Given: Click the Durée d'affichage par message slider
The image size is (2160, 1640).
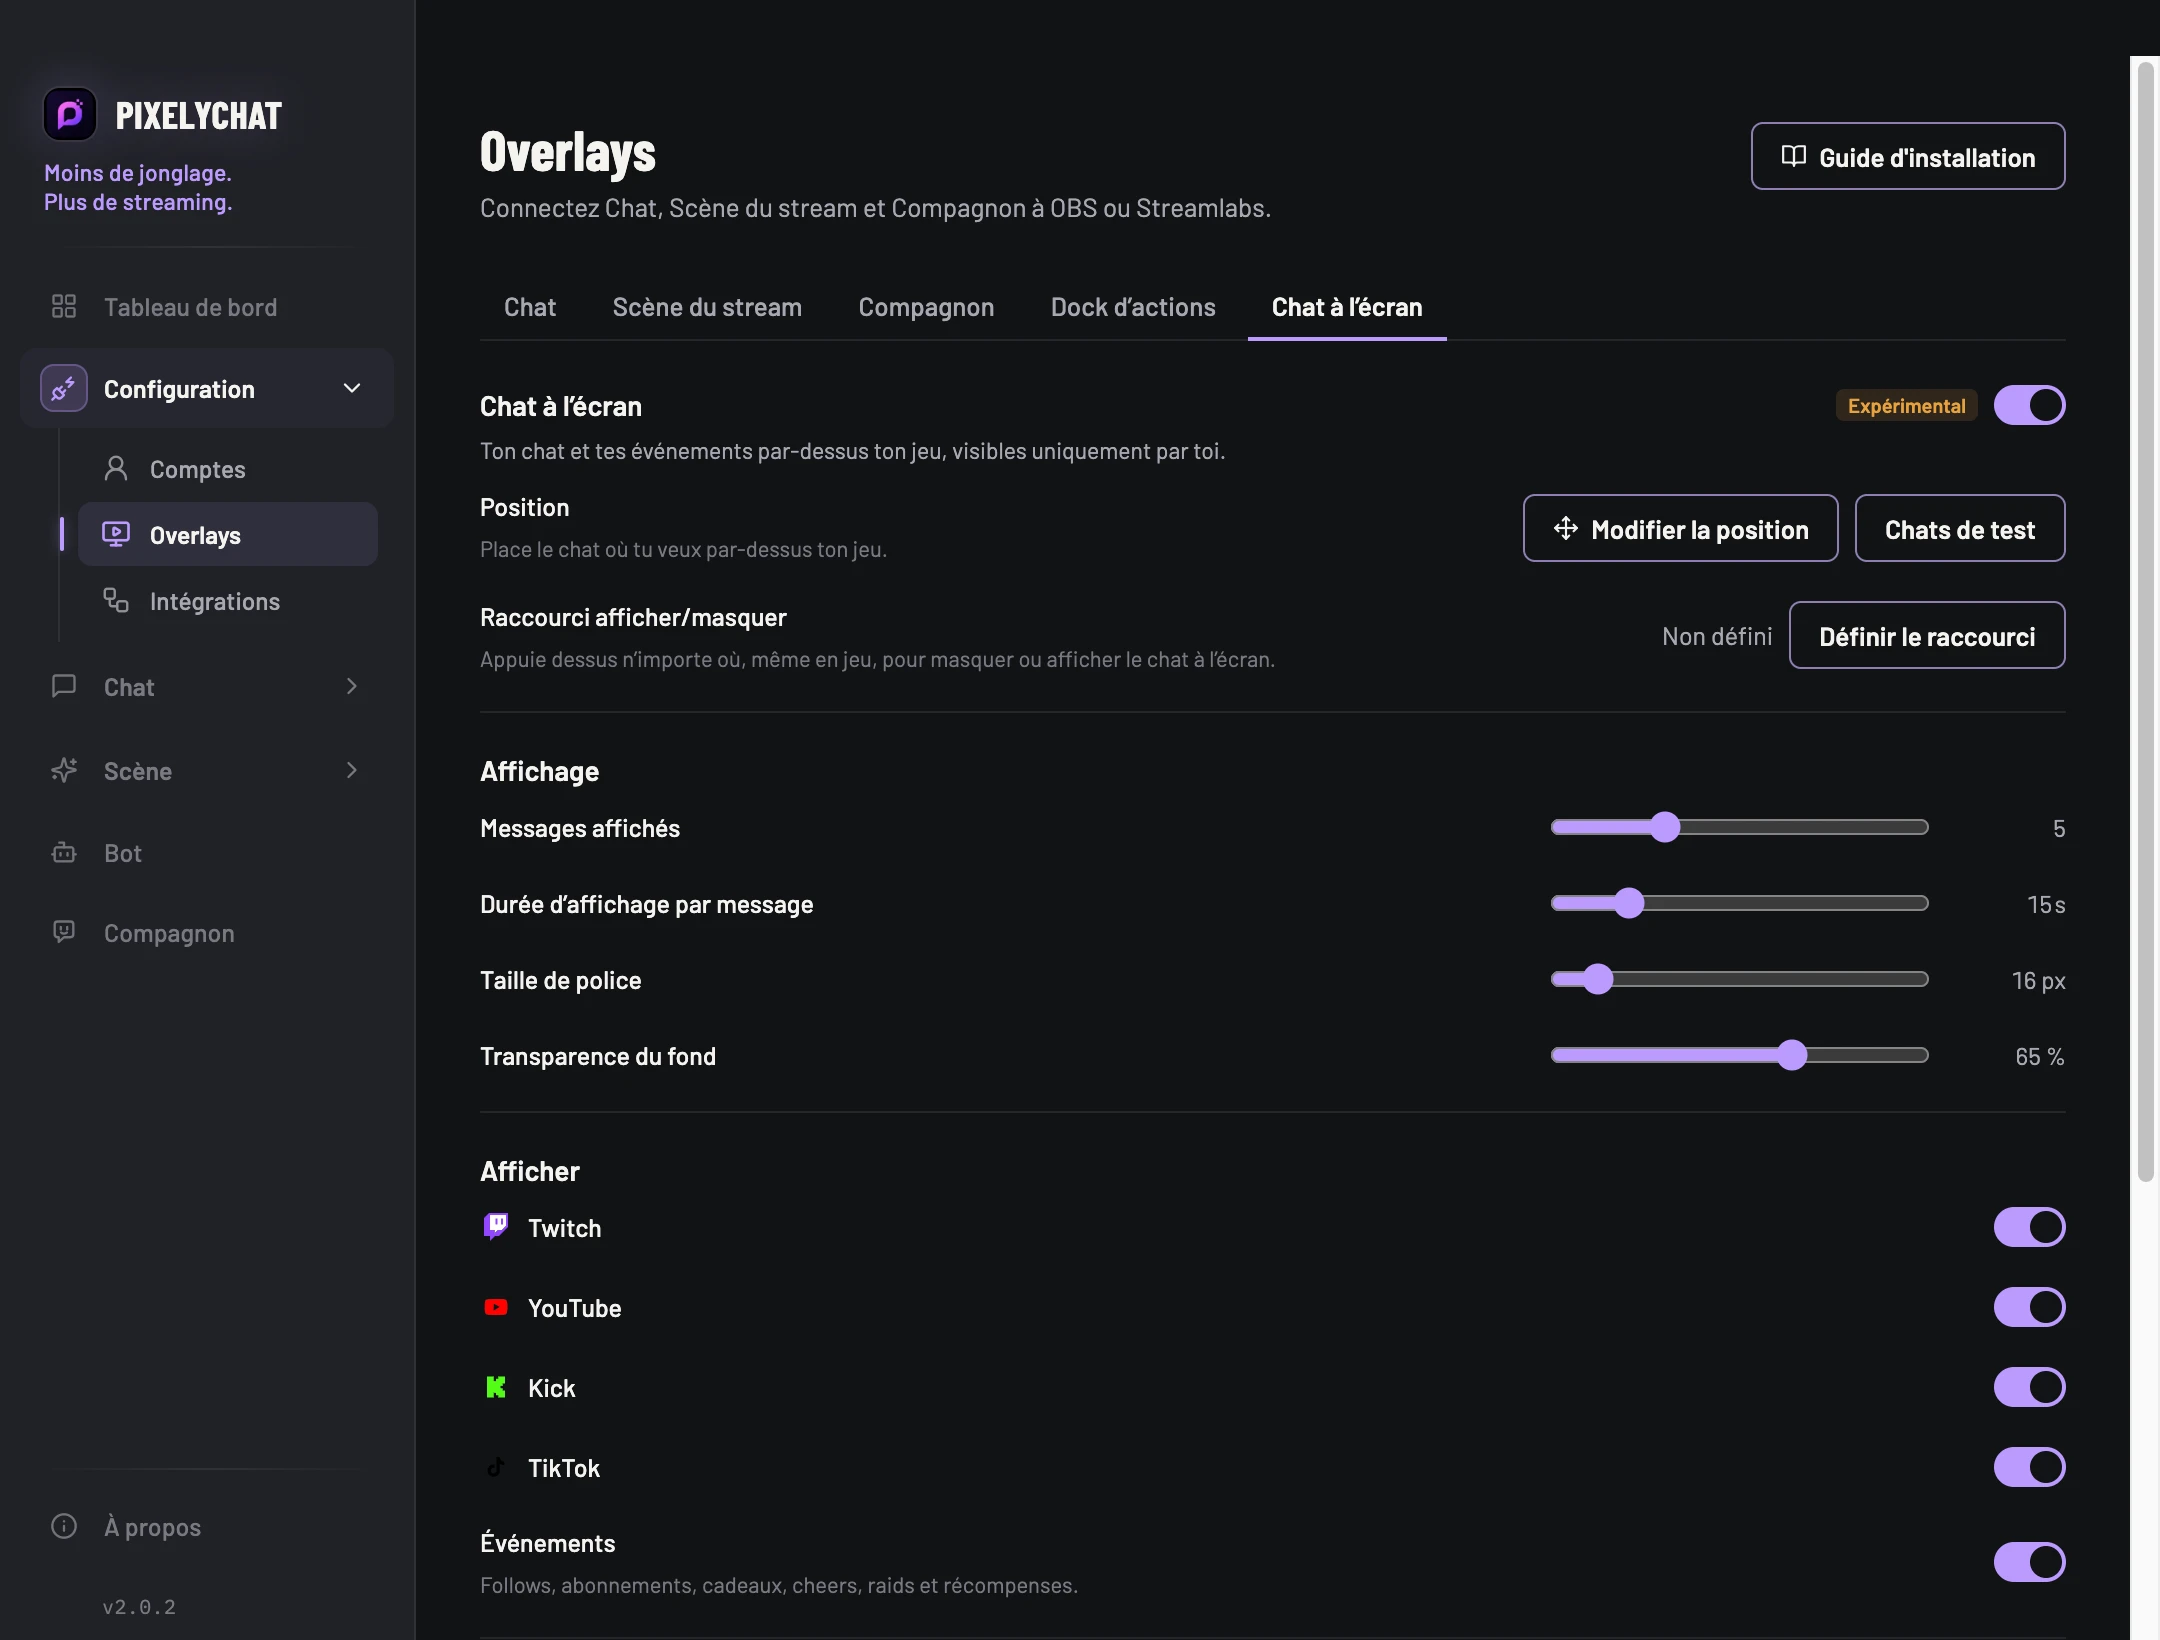Looking at the screenshot, I should pyautogui.click(x=1739, y=903).
